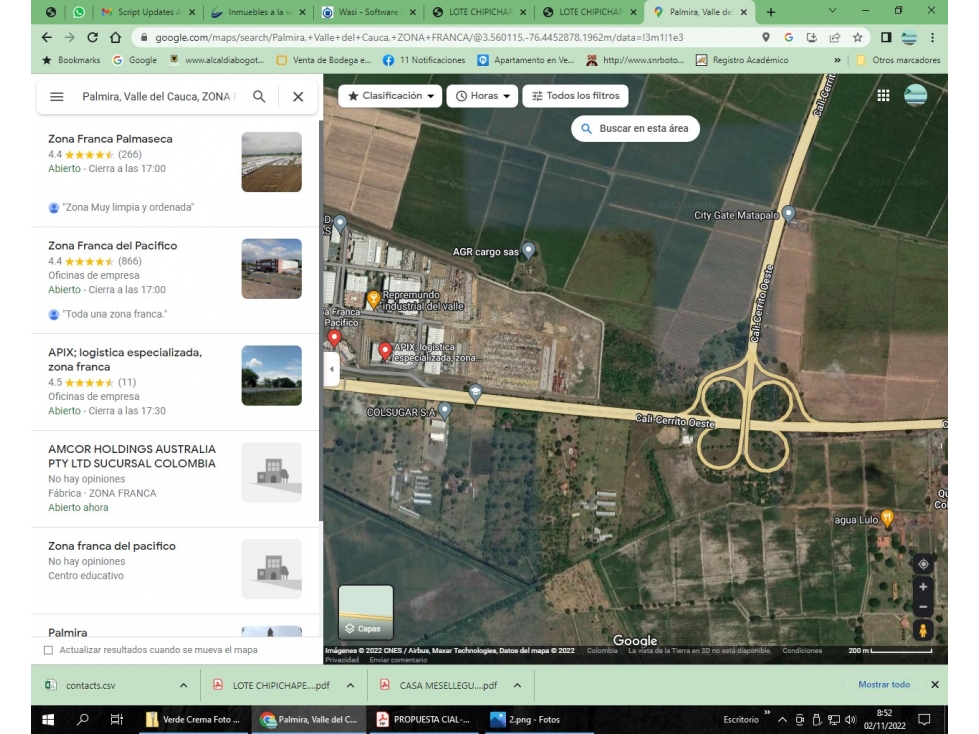The width and height of the screenshot is (979, 734).
Task: Open a new browser tab
Action: [x=771, y=12]
